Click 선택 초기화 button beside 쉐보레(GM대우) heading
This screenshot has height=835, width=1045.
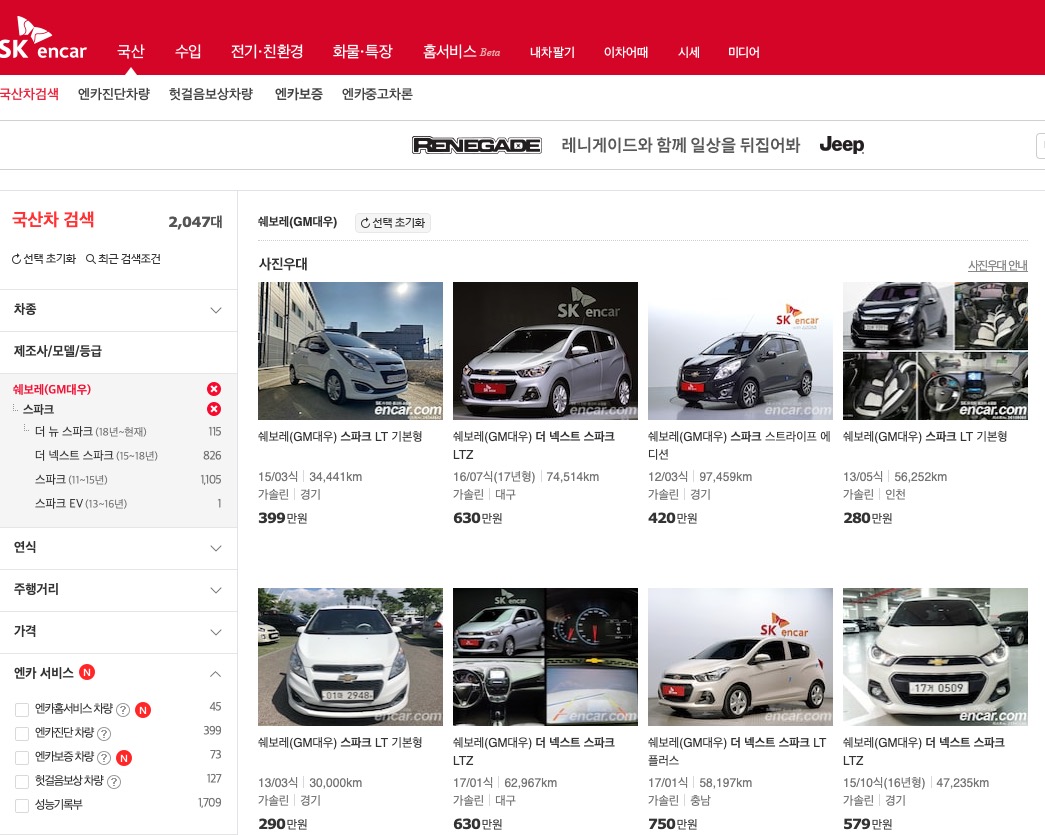coord(393,223)
